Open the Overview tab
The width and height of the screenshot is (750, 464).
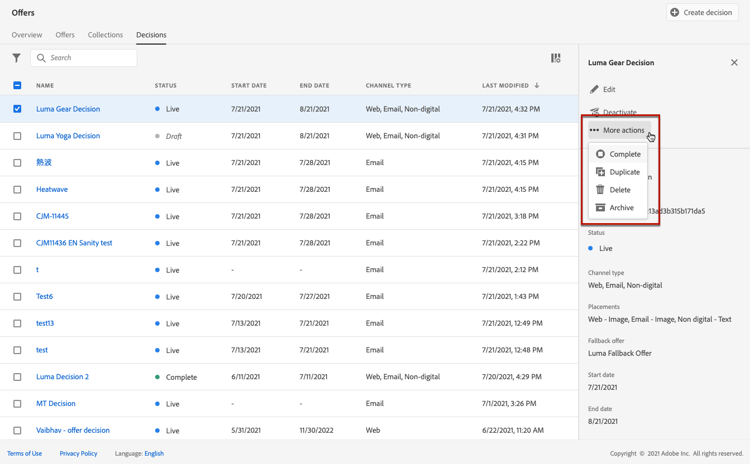click(27, 35)
